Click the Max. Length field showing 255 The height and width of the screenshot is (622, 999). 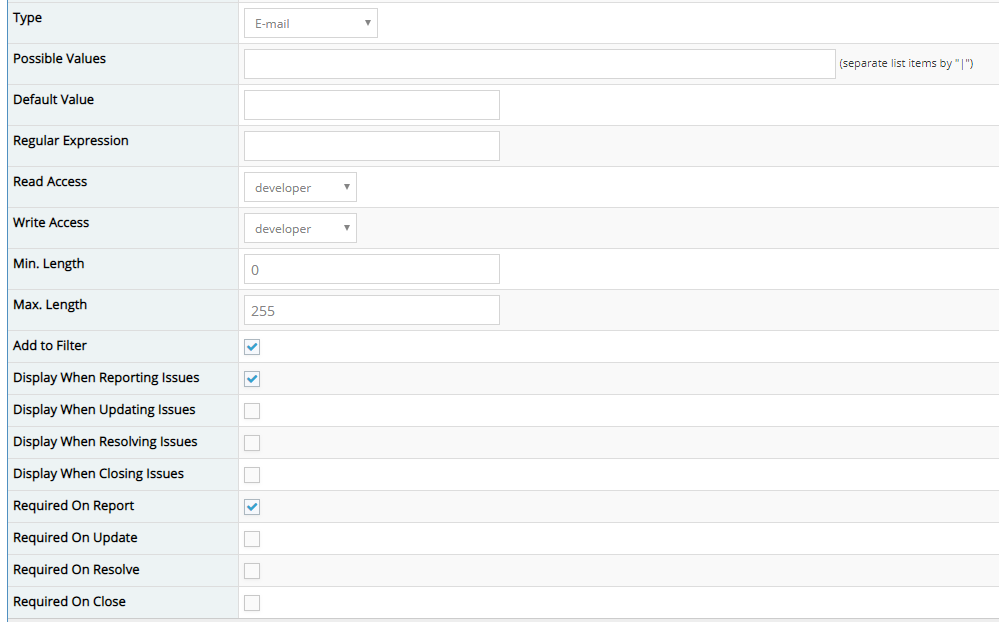pyautogui.click(x=371, y=311)
